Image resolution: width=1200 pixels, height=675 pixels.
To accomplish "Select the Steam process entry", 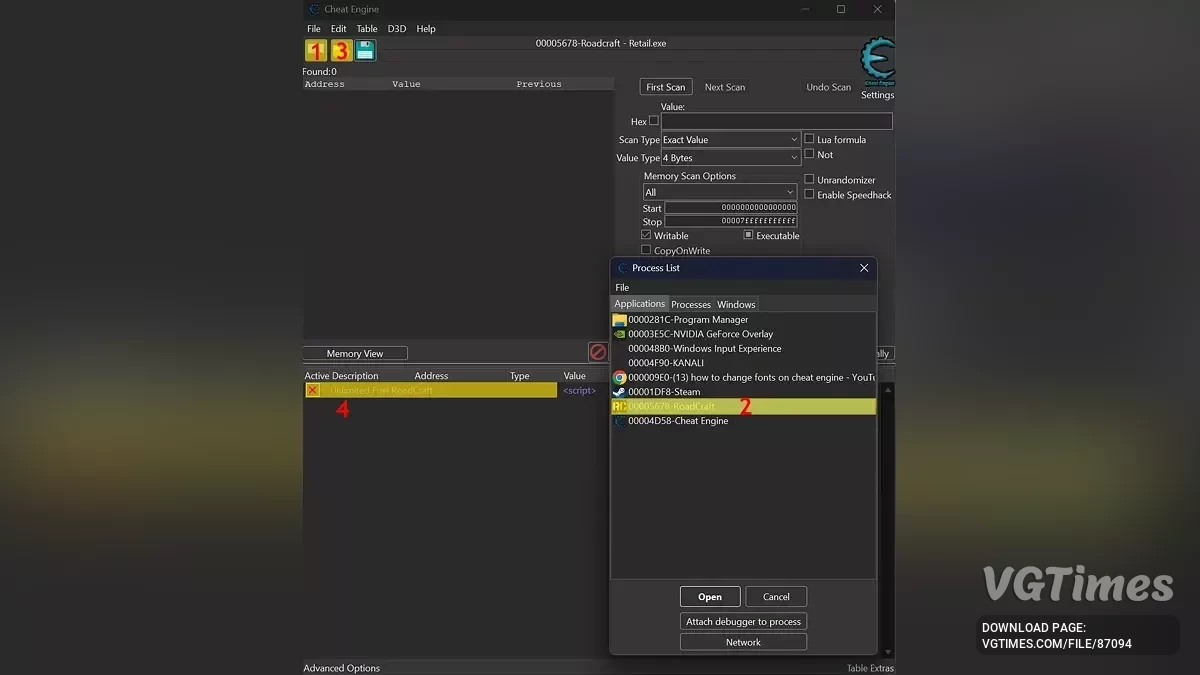I will coord(664,392).
